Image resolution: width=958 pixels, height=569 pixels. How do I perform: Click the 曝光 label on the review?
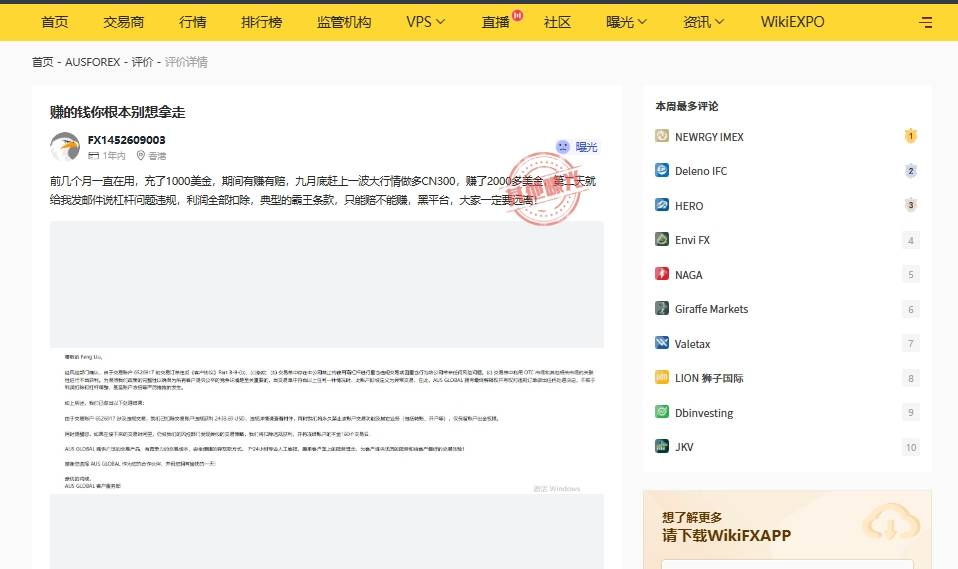[x=587, y=147]
